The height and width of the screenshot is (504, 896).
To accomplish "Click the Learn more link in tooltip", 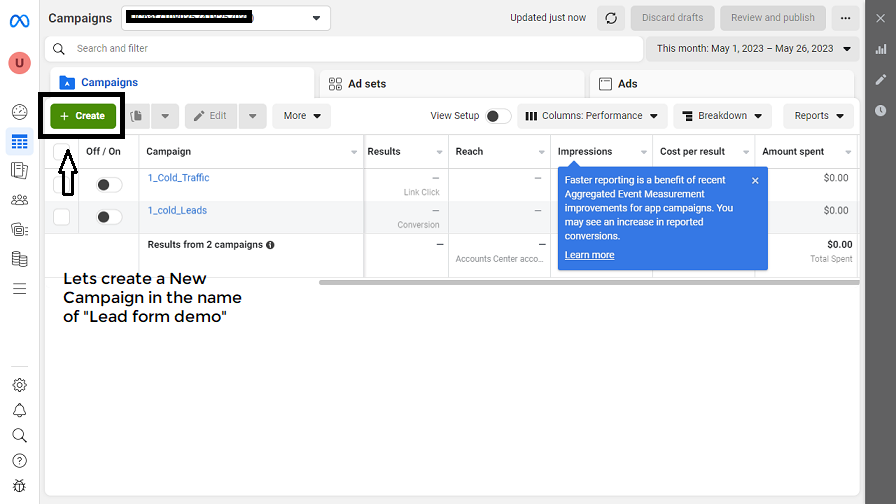I will 589,255.
